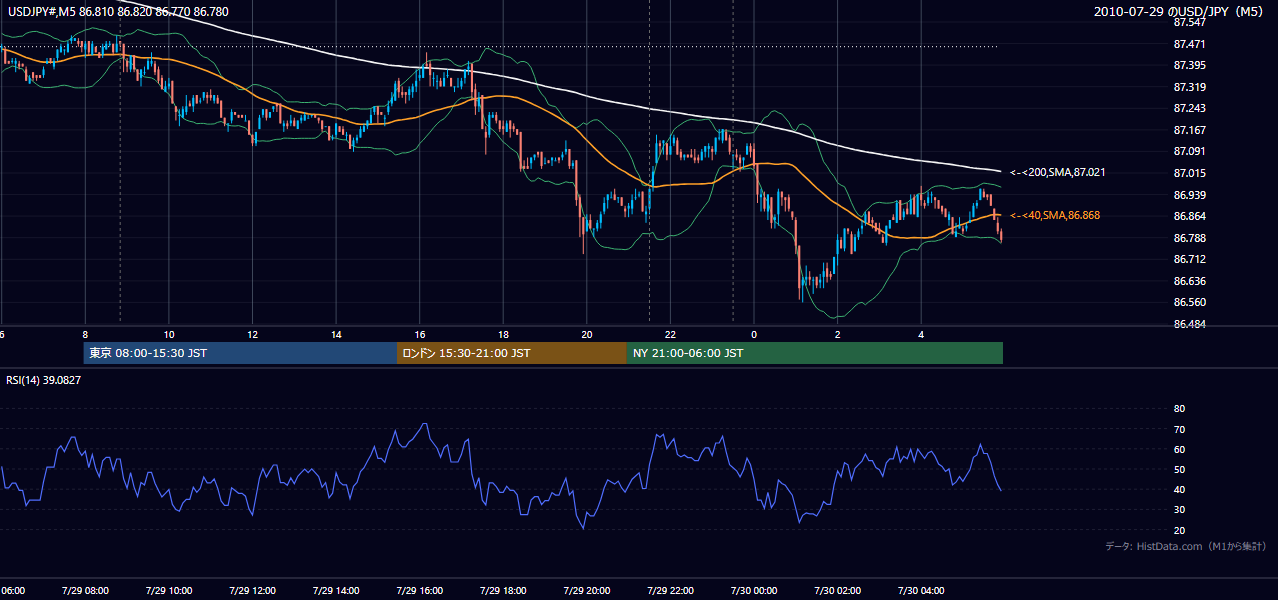Click the 40 SMA 86.868 label
Screen dimensions: 1278x600
(1055, 216)
